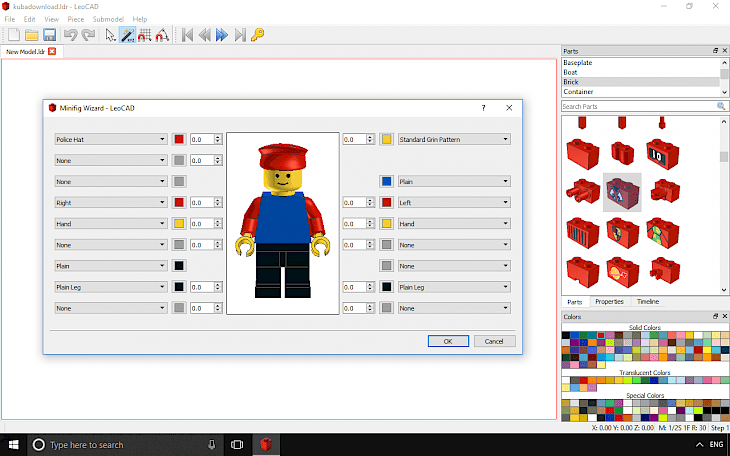This screenshot has width=730, height=456.
Task: Float the Parts panel
Action: point(716,50)
